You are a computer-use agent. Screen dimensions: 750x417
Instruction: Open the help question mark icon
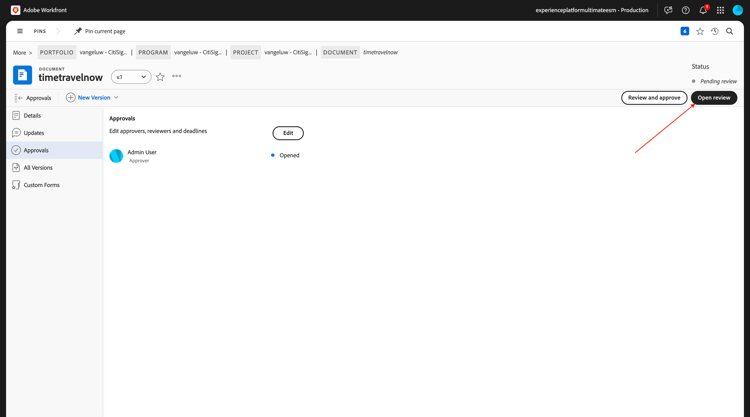[x=685, y=10]
